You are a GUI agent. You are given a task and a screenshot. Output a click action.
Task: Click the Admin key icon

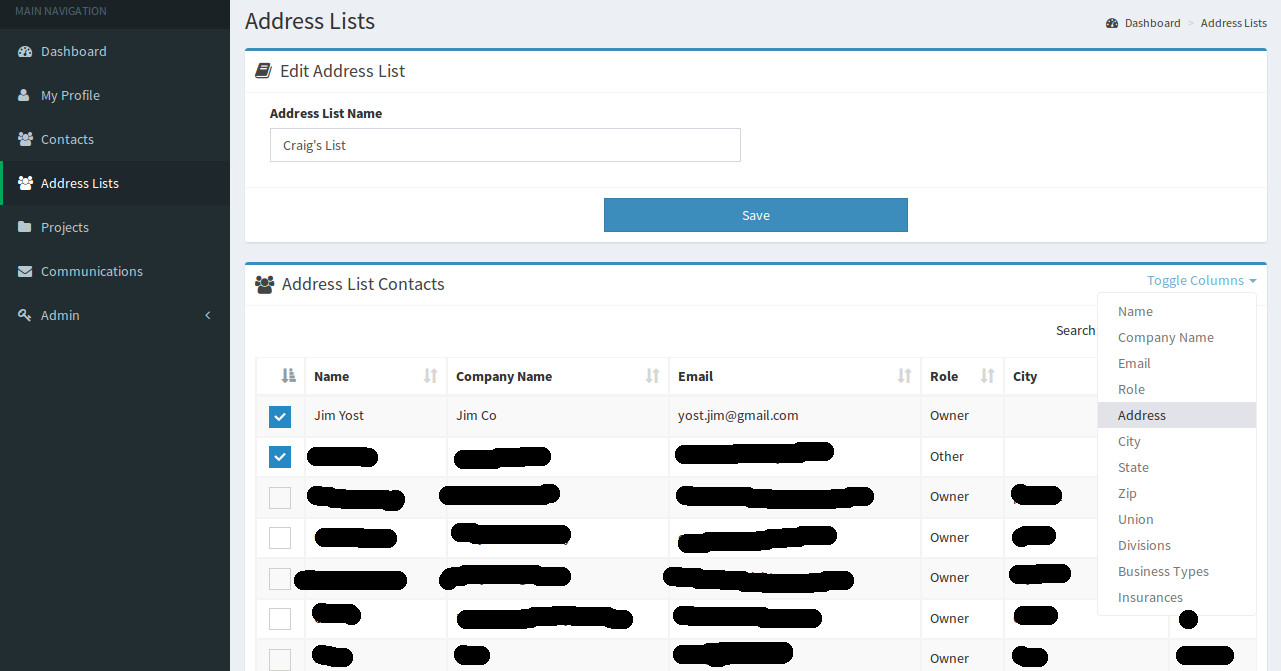point(25,316)
